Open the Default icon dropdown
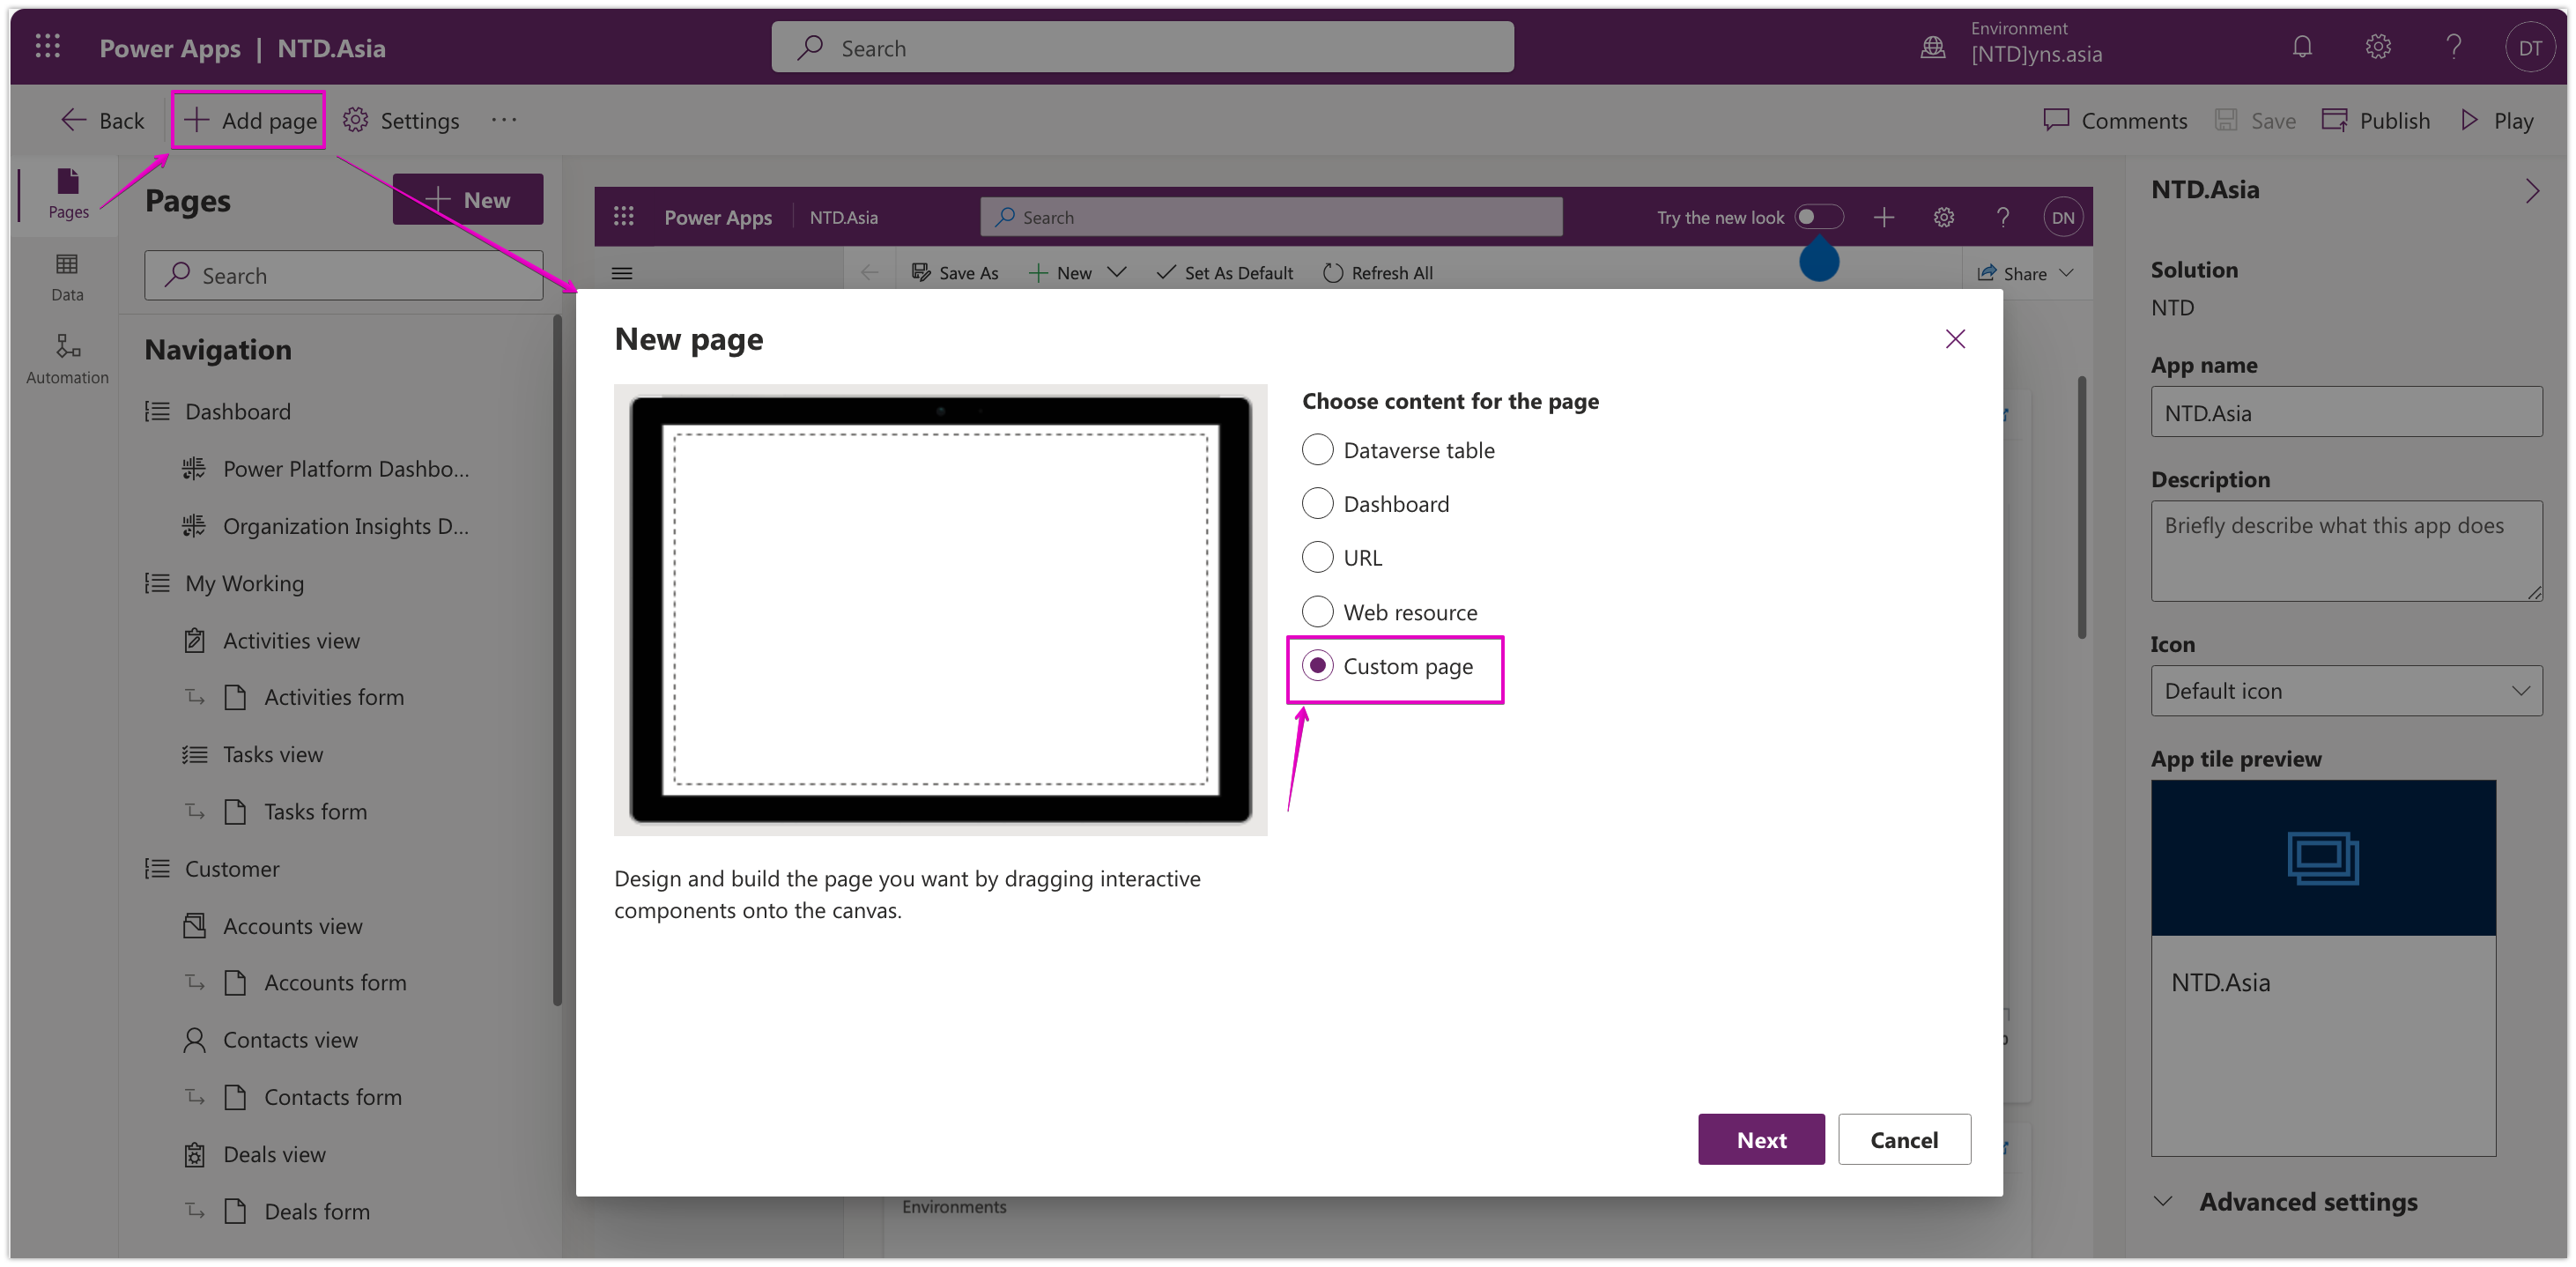Image resolution: width=2576 pixels, height=1267 pixels. (x=2346, y=691)
